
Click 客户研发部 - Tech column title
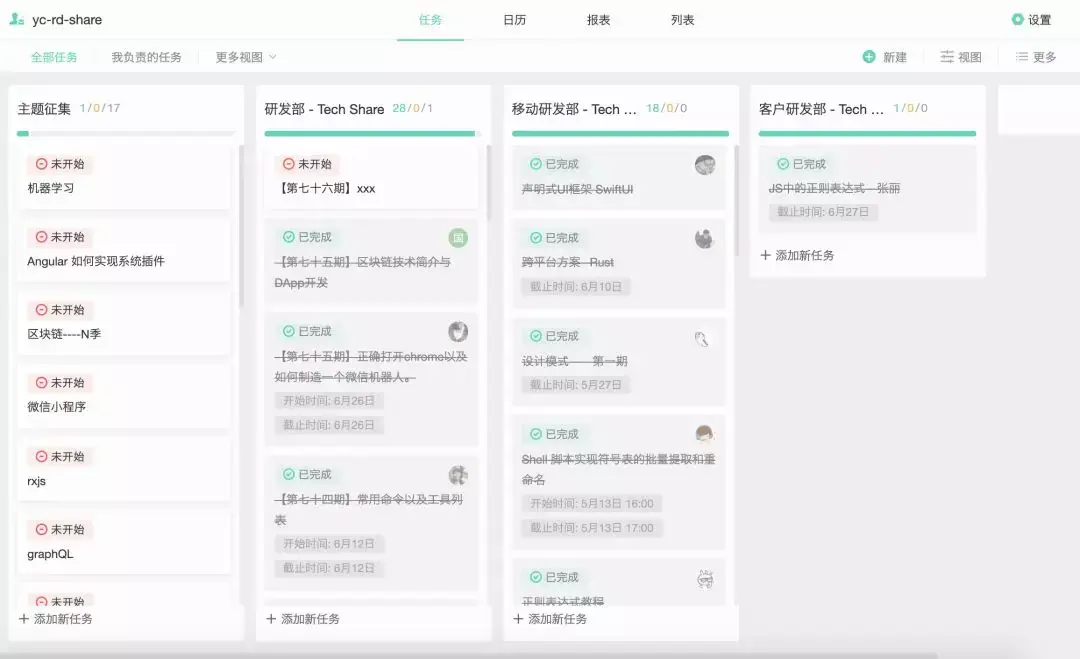(821, 109)
